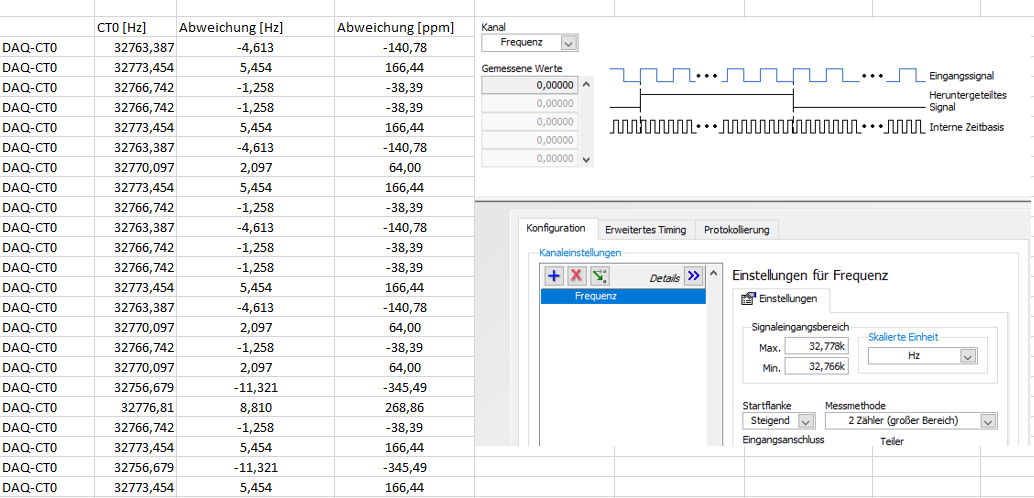
Task: Click the Einstellungen sub-tab icon
Action: [746, 299]
